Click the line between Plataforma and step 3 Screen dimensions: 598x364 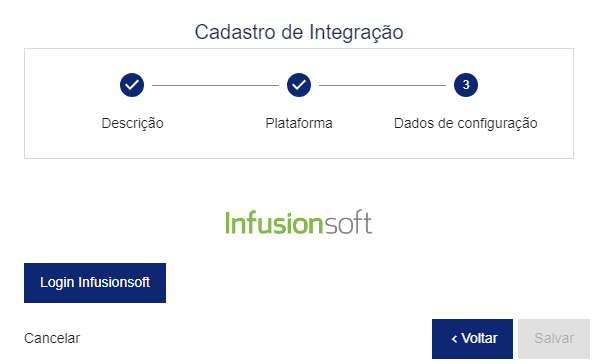pos(382,85)
